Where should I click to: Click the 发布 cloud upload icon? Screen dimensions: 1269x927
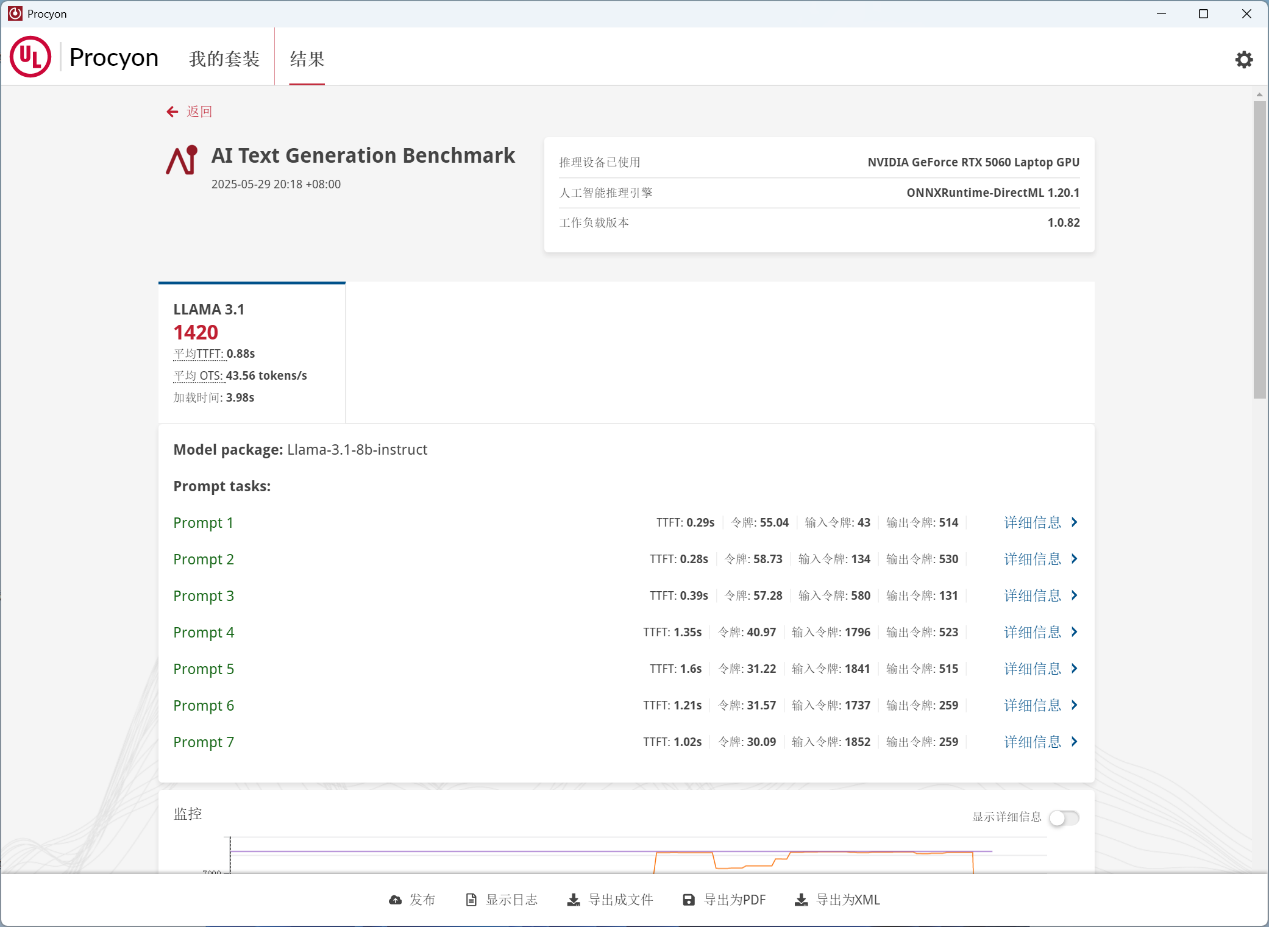click(395, 900)
